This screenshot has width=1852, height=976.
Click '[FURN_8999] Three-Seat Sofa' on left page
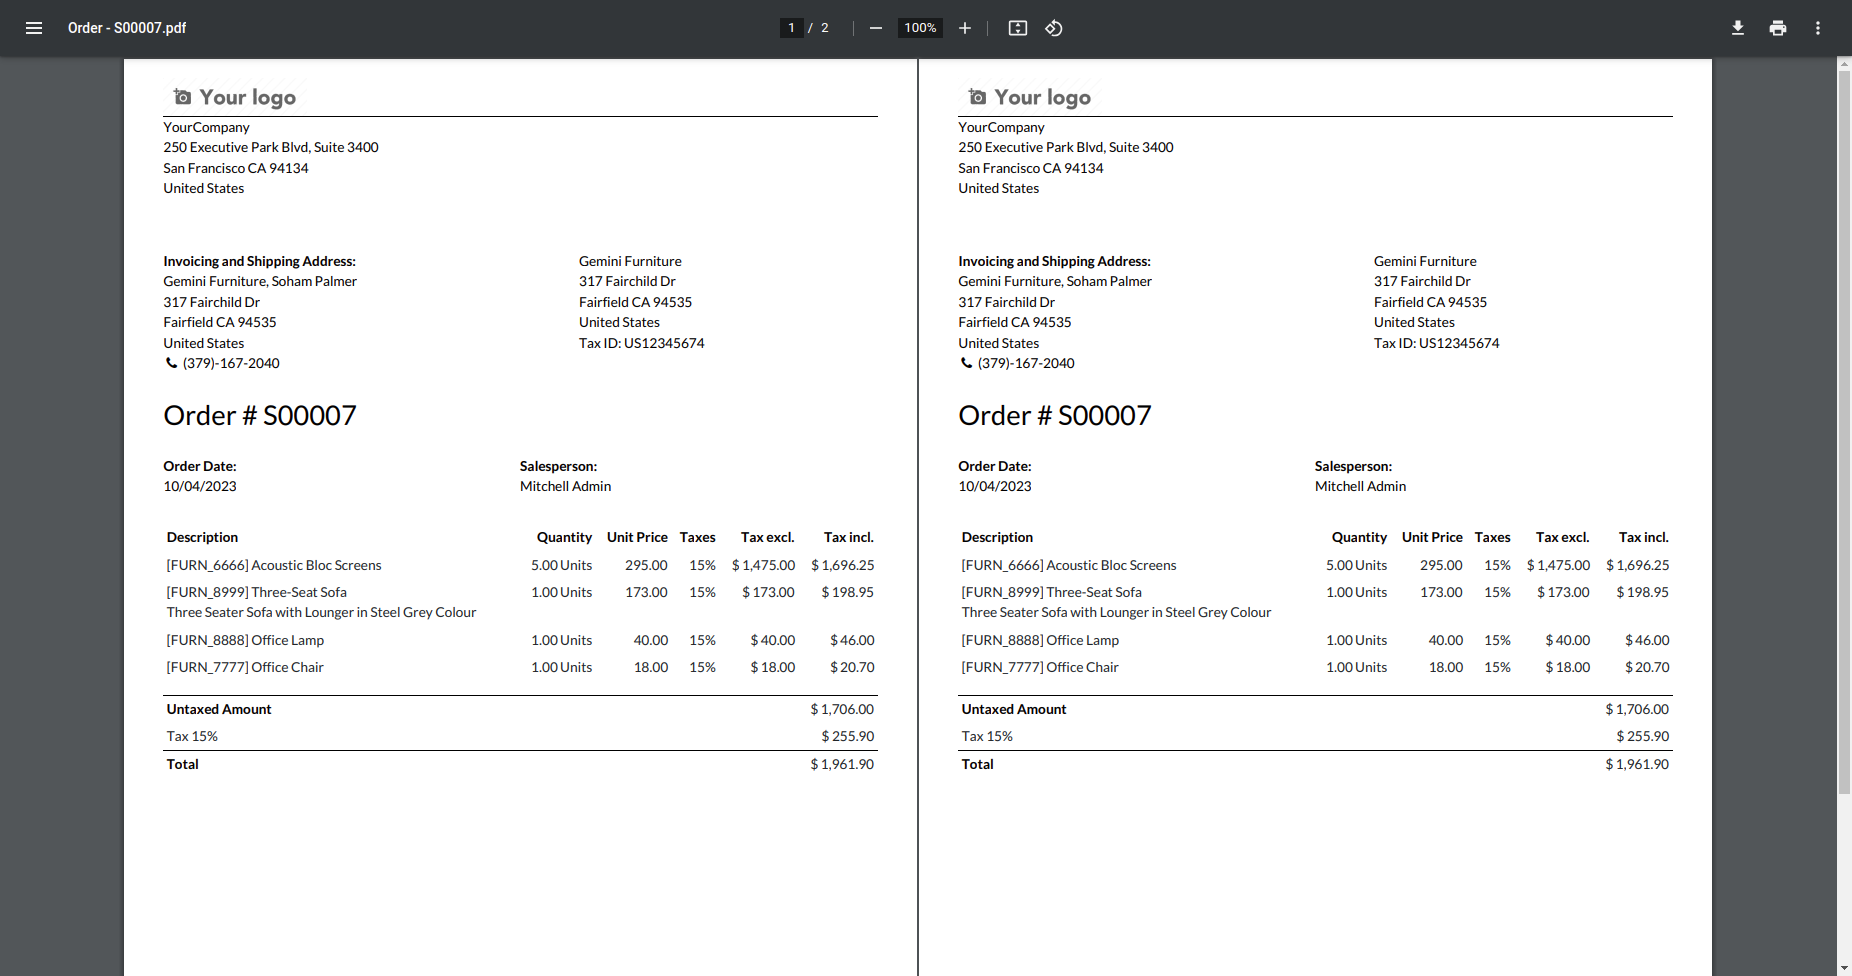(257, 592)
